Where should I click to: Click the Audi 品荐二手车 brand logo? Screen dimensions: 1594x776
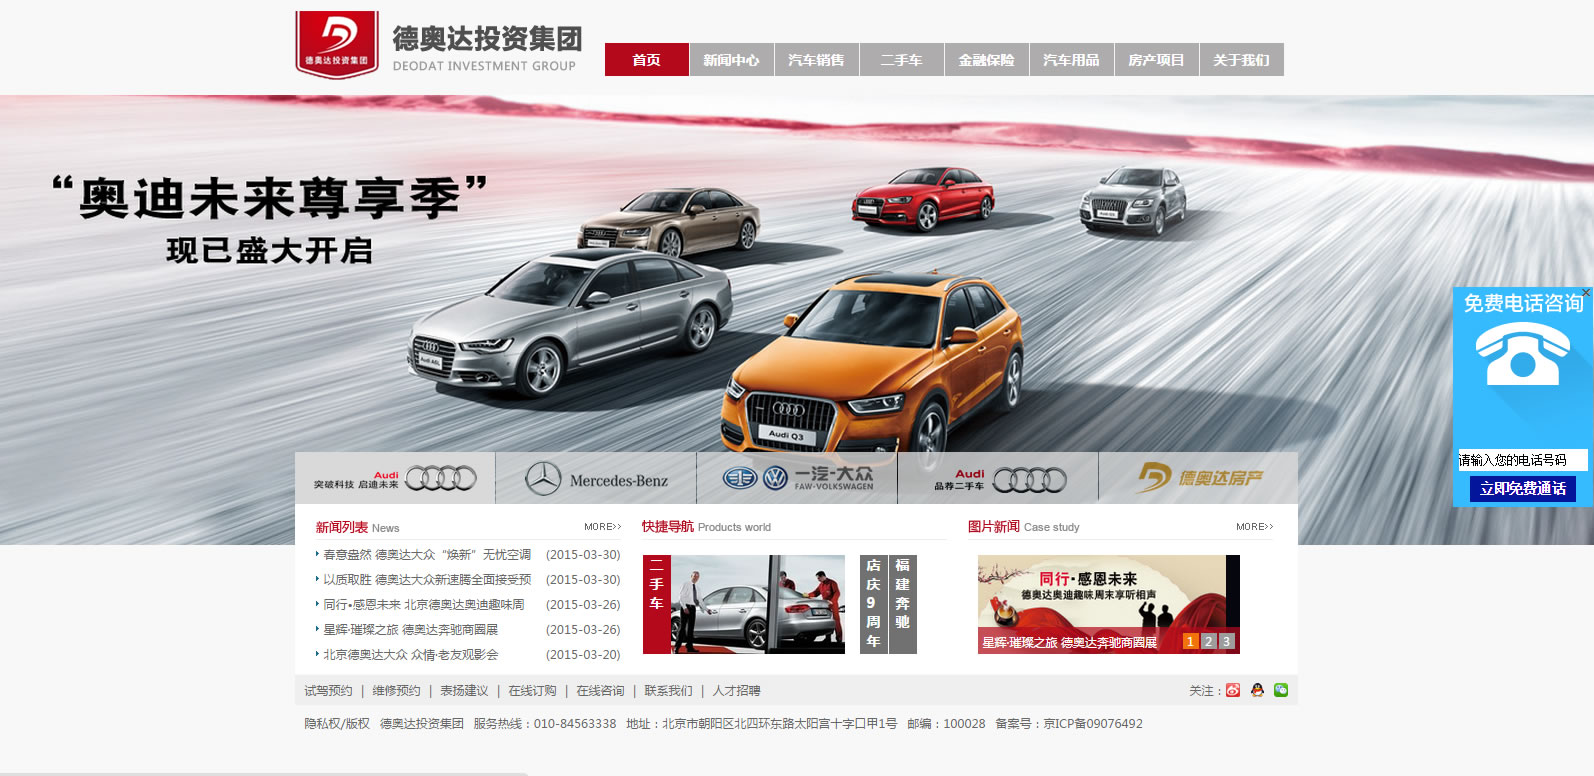pos(998,479)
